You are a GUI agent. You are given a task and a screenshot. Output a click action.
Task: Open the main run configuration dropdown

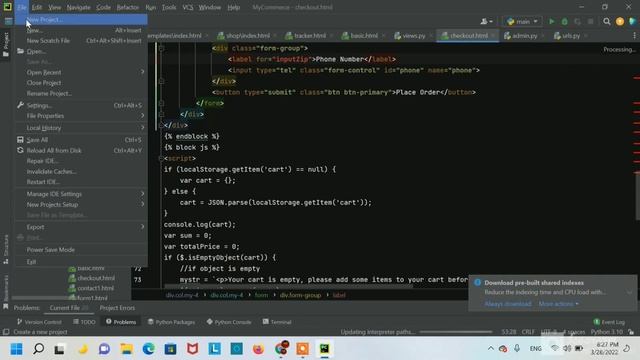522,22
